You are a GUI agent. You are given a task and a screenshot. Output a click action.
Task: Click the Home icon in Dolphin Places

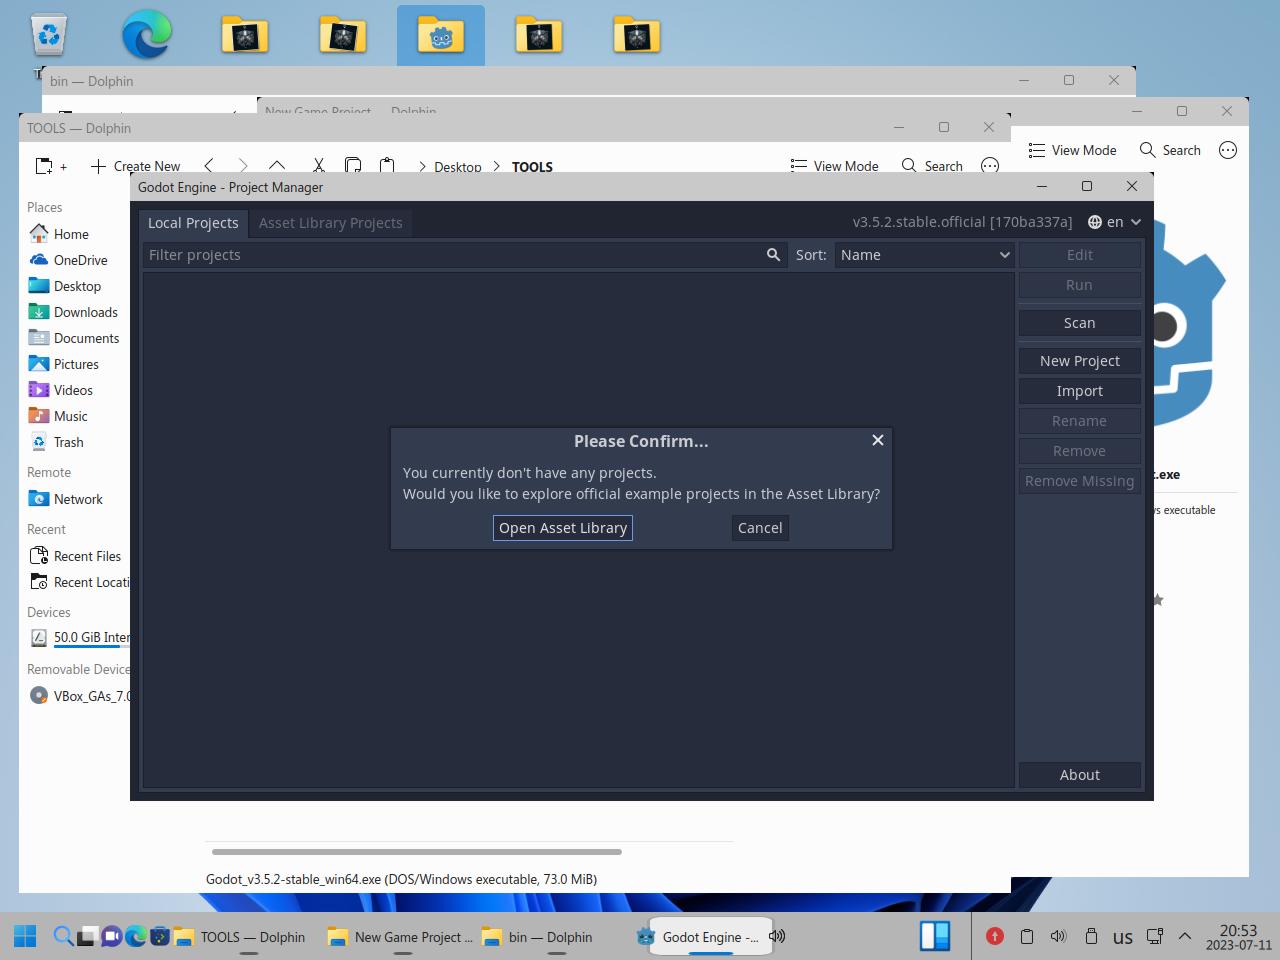point(39,234)
